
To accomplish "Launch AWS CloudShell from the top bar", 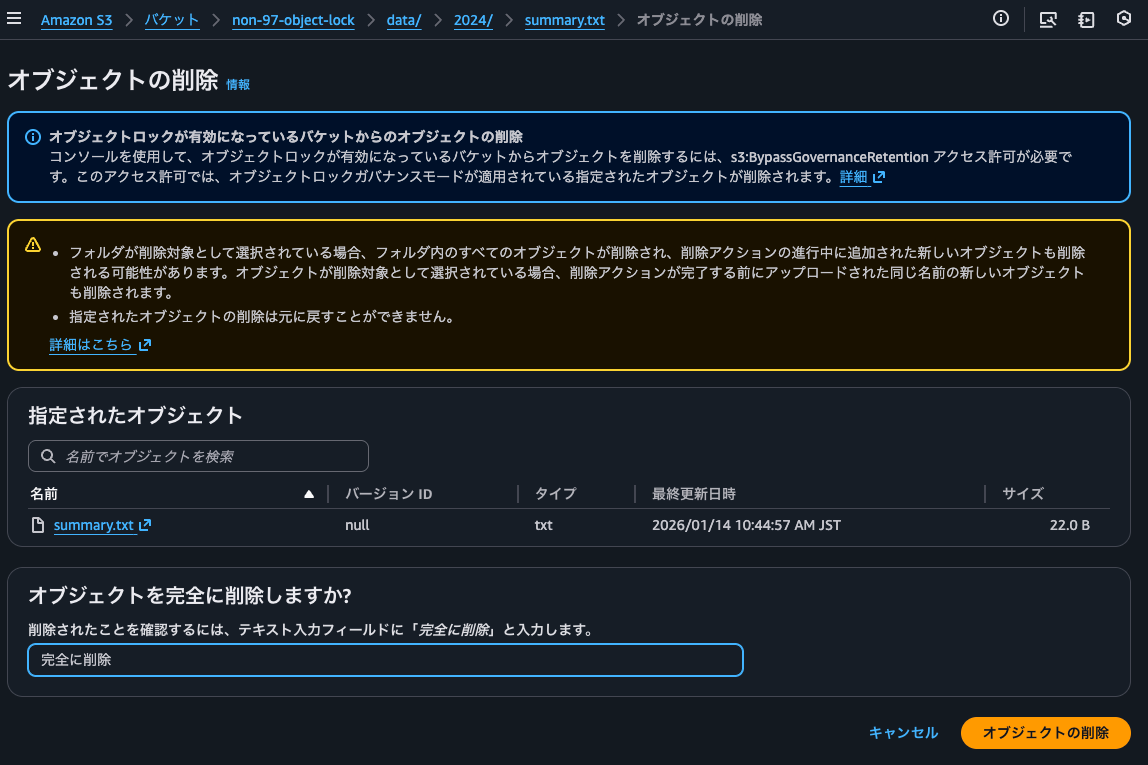I will coord(1048,19).
